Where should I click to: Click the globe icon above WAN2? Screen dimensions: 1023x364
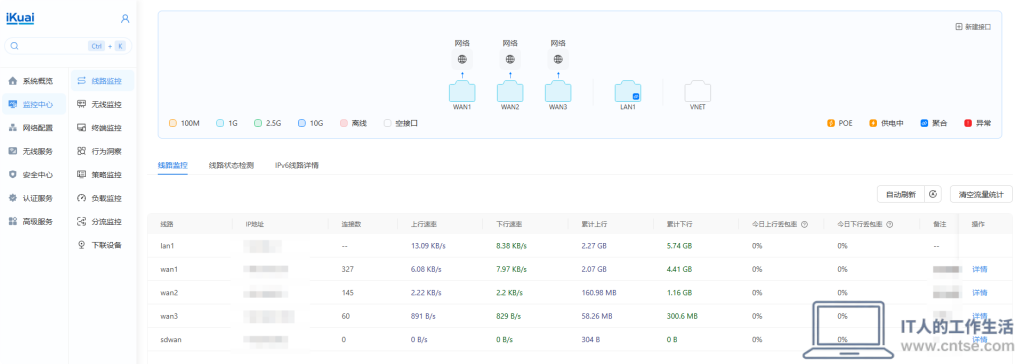pyautogui.click(x=510, y=59)
